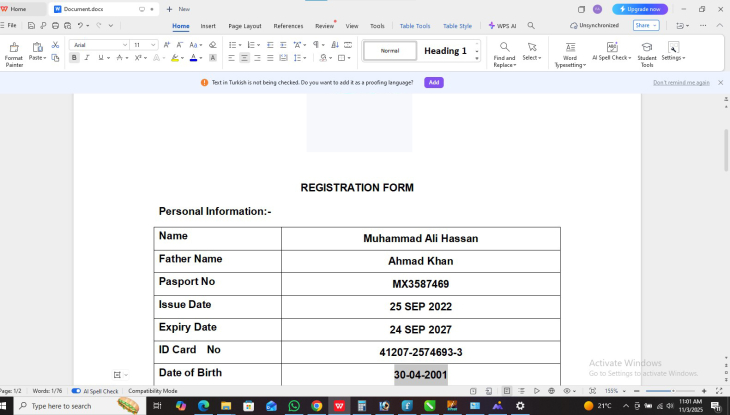
Task: Open Find and Replace
Action: (504, 53)
